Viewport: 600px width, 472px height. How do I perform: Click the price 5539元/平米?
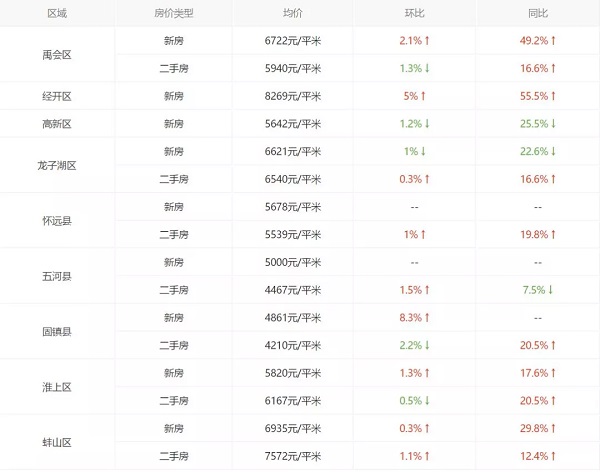(x=293, y=235)
